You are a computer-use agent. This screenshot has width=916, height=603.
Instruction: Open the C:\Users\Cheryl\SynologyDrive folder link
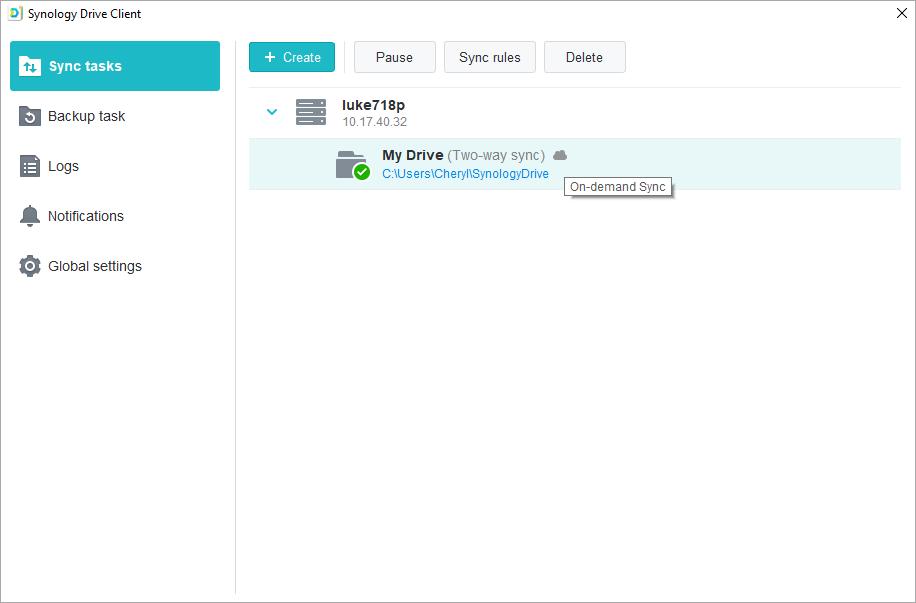point(466,174)
